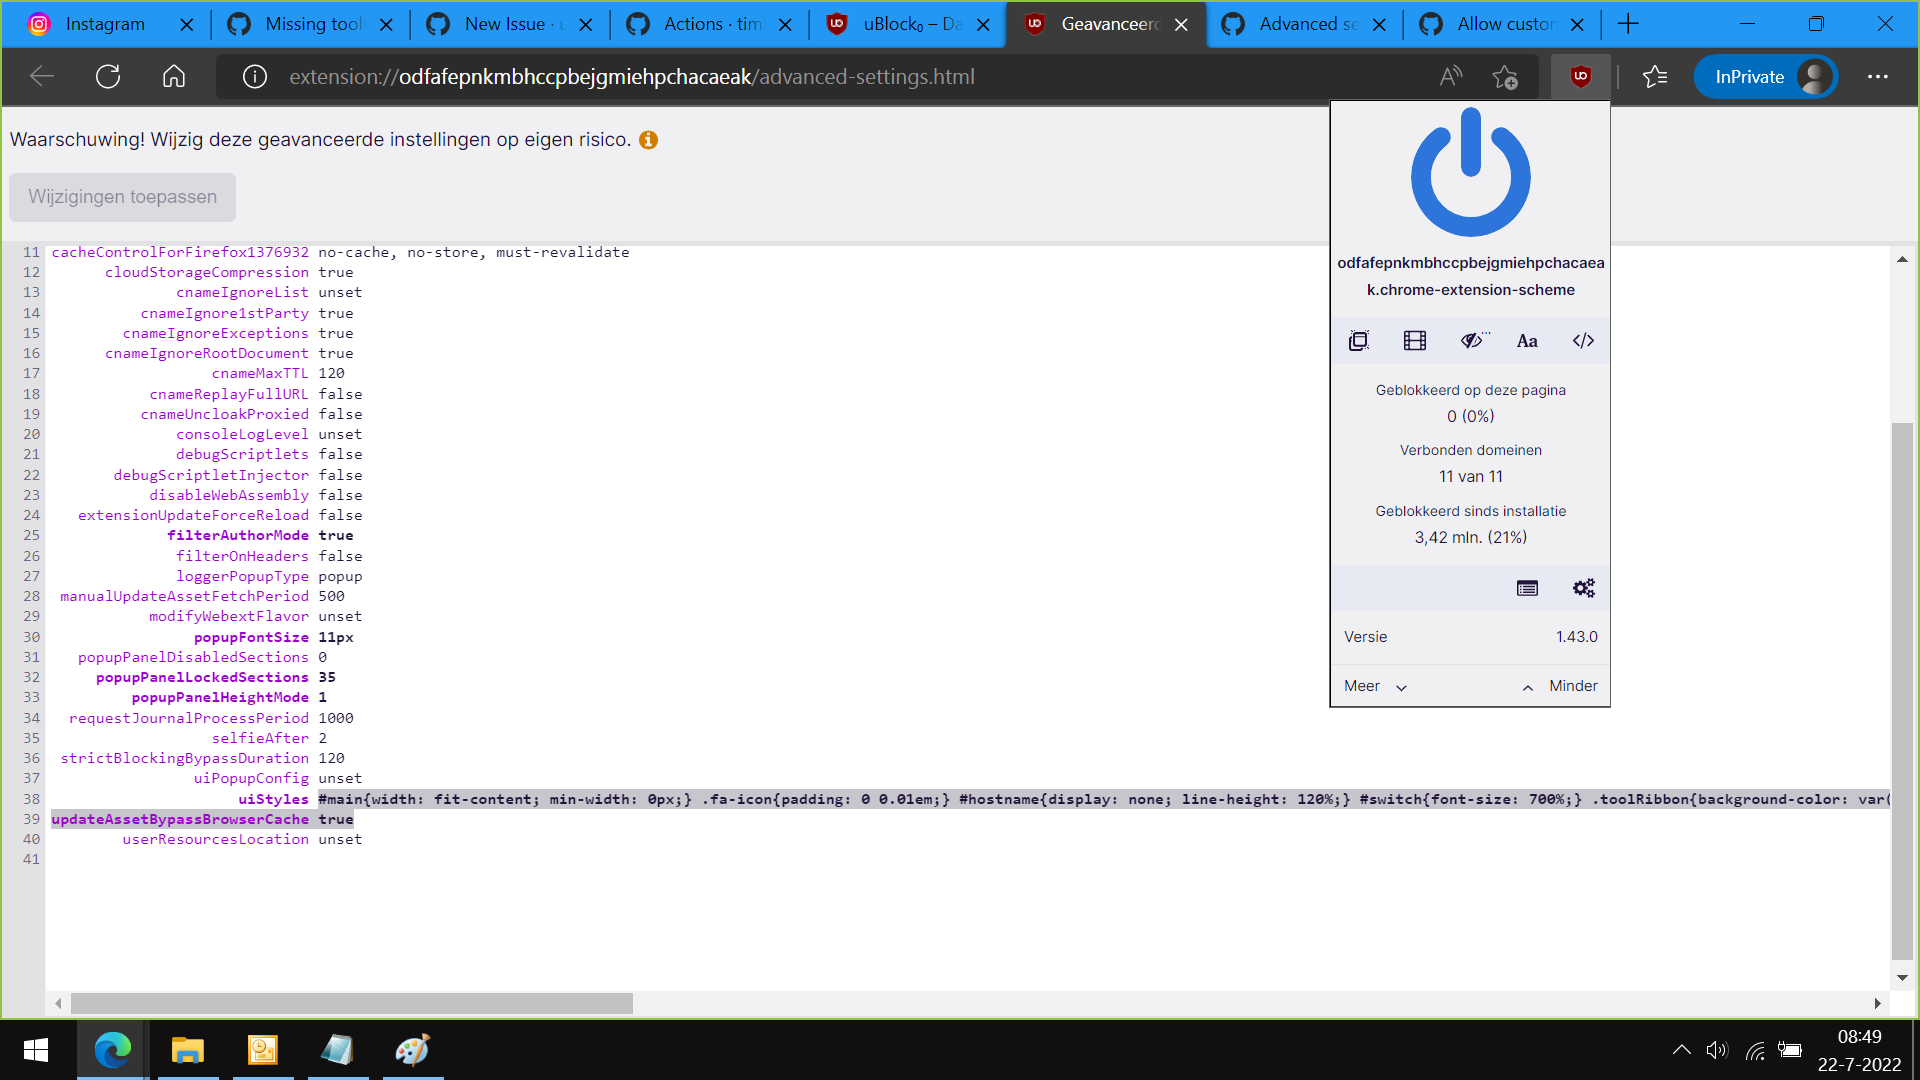
Task: Expand the Meer section in the popup
Action: pyautogui.click(x=1374, y=686)
